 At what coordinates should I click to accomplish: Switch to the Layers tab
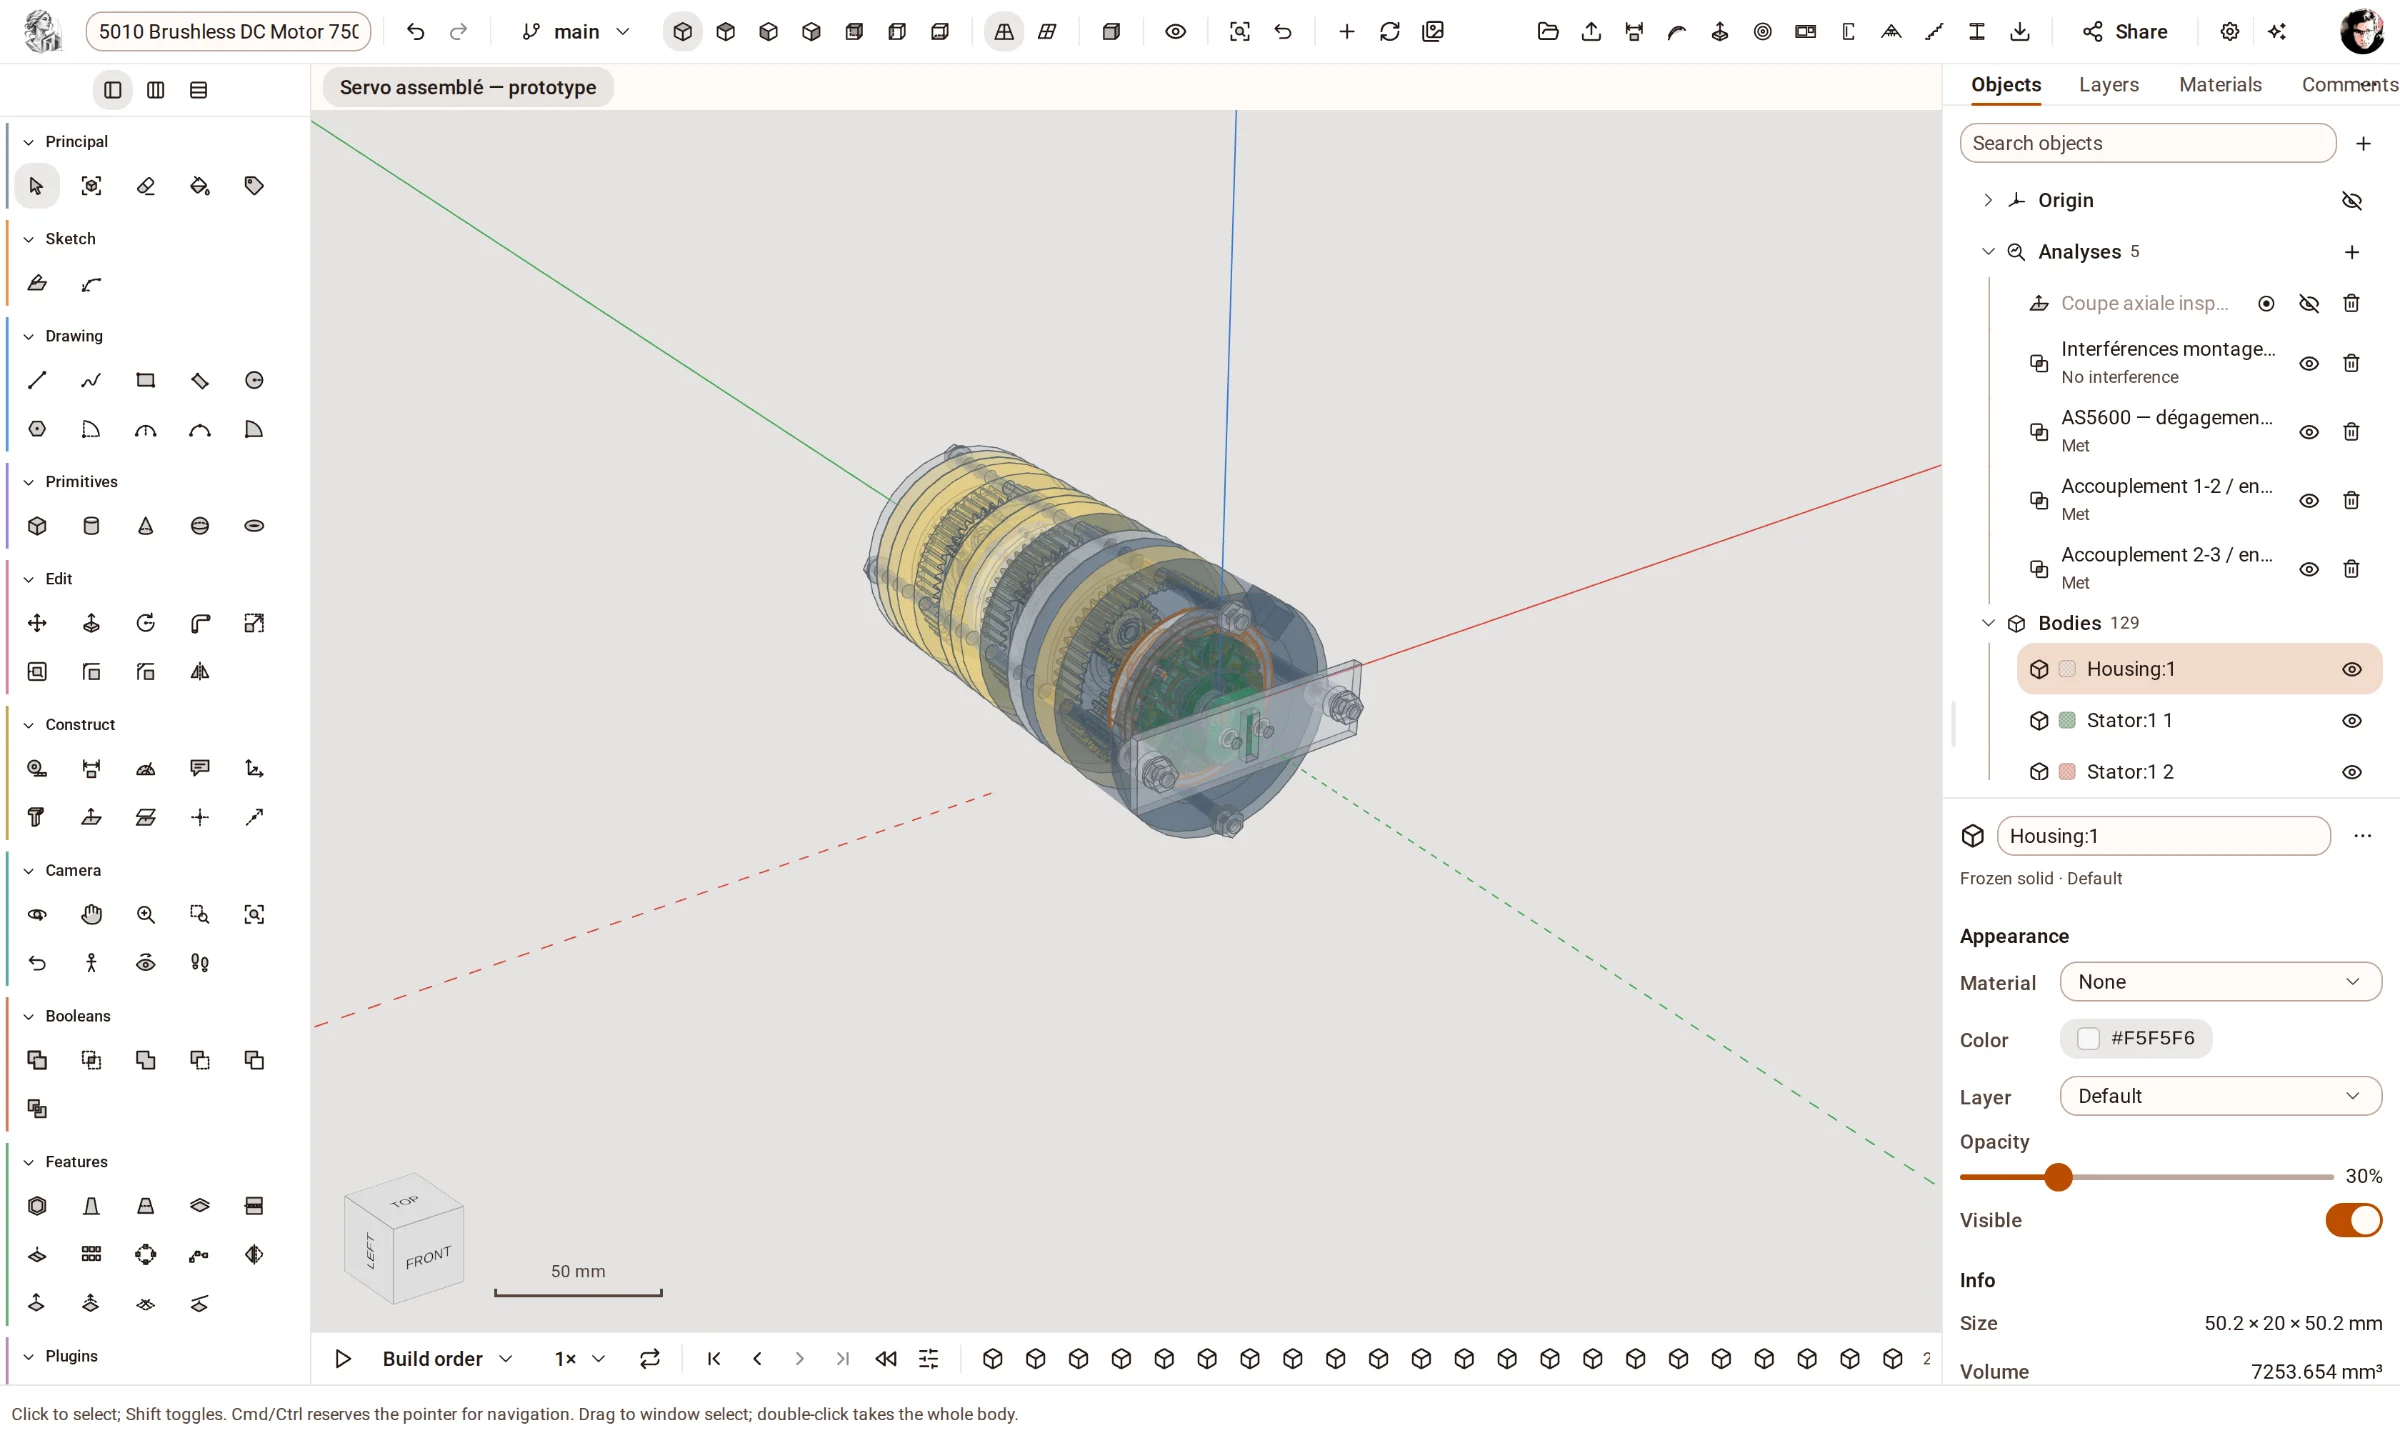[x=2108, y=85]
